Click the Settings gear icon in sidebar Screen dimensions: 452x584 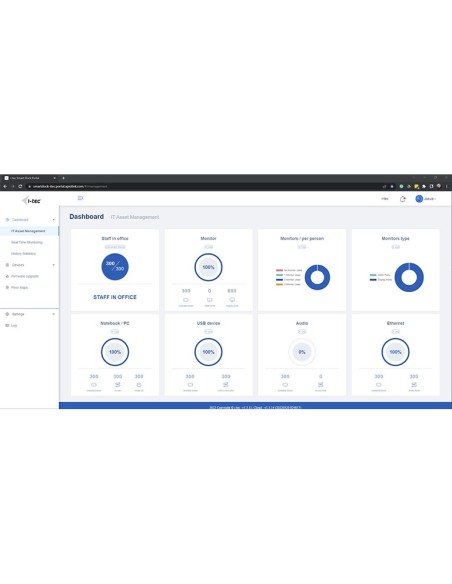(x=7, y=314)
